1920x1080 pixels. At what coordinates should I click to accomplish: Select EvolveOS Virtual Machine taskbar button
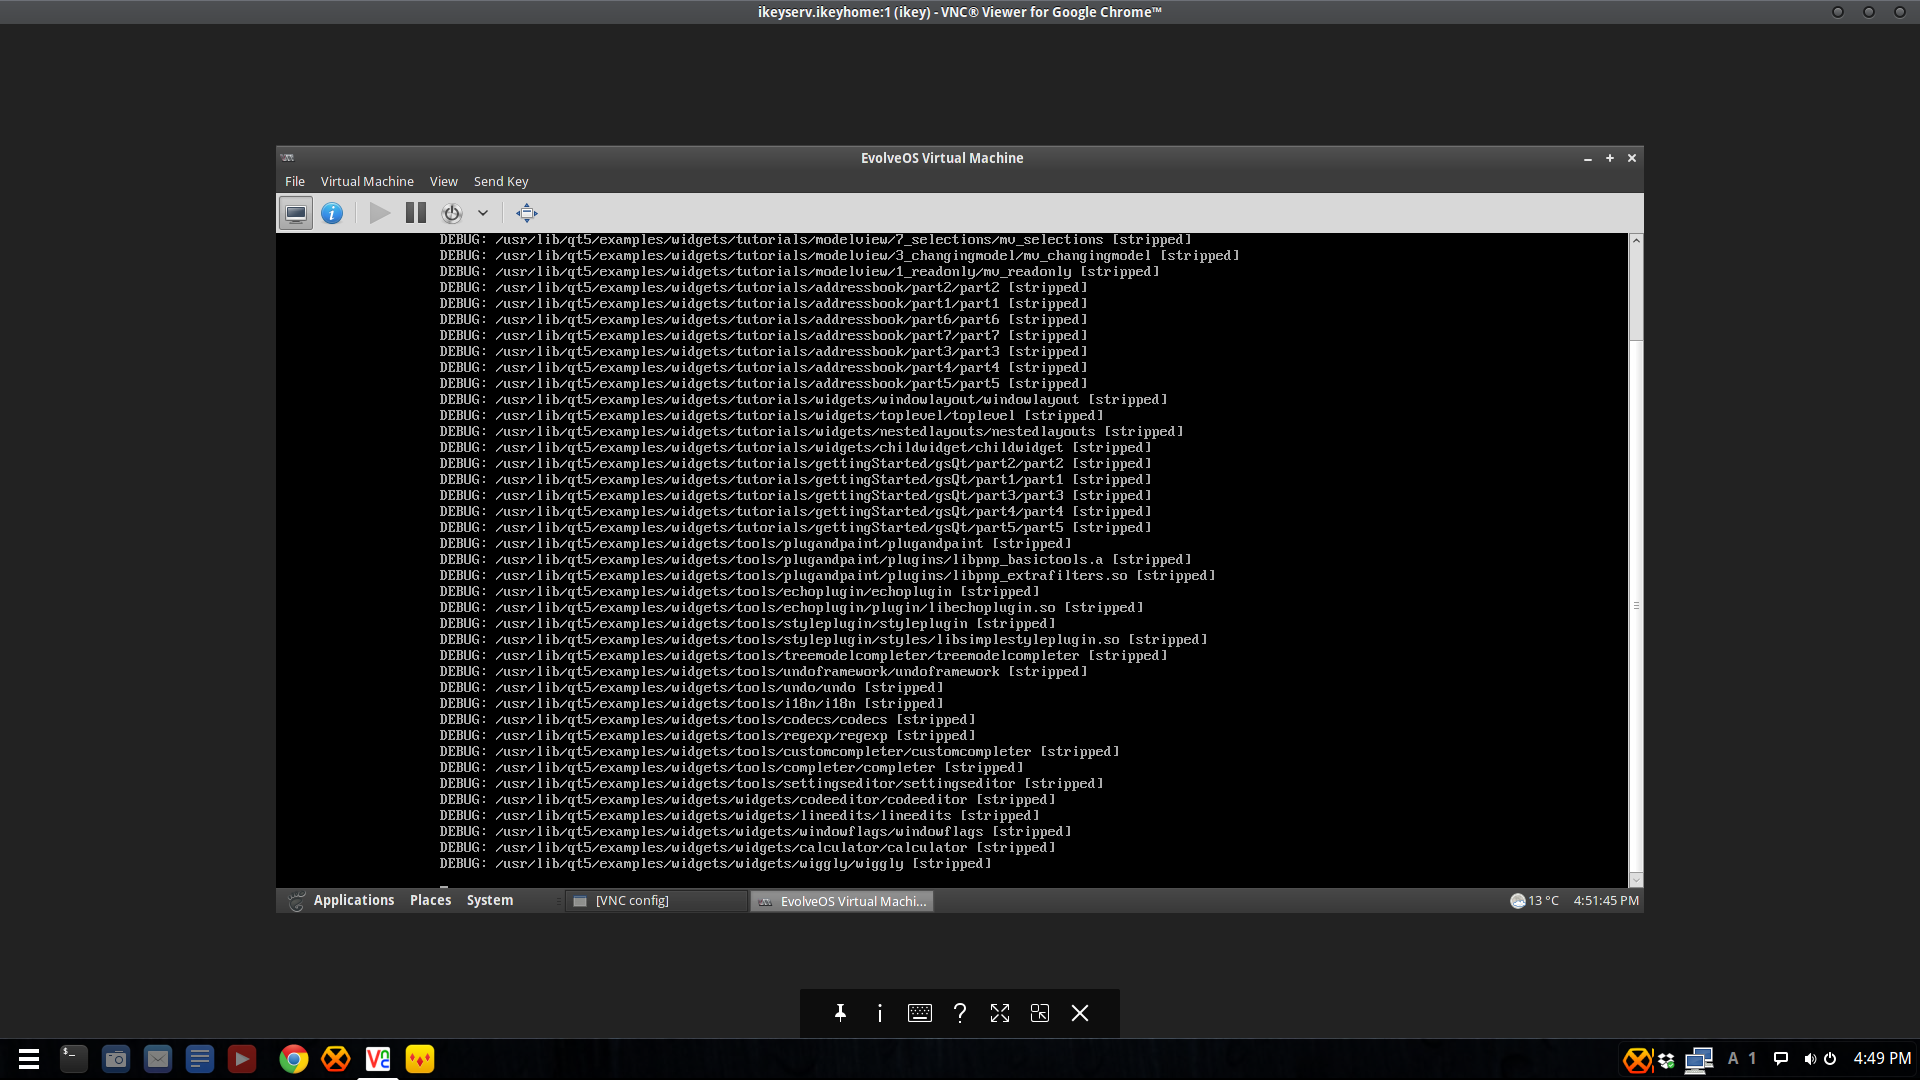pos(842,901)
